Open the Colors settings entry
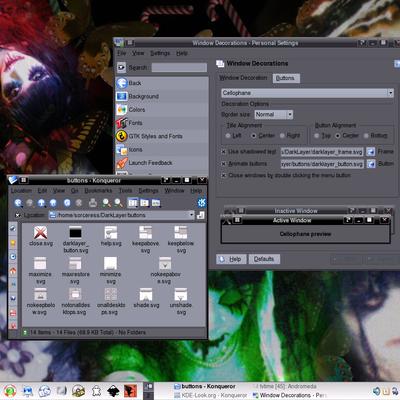This screenshot has width=400, height=400. pos(162,110)
